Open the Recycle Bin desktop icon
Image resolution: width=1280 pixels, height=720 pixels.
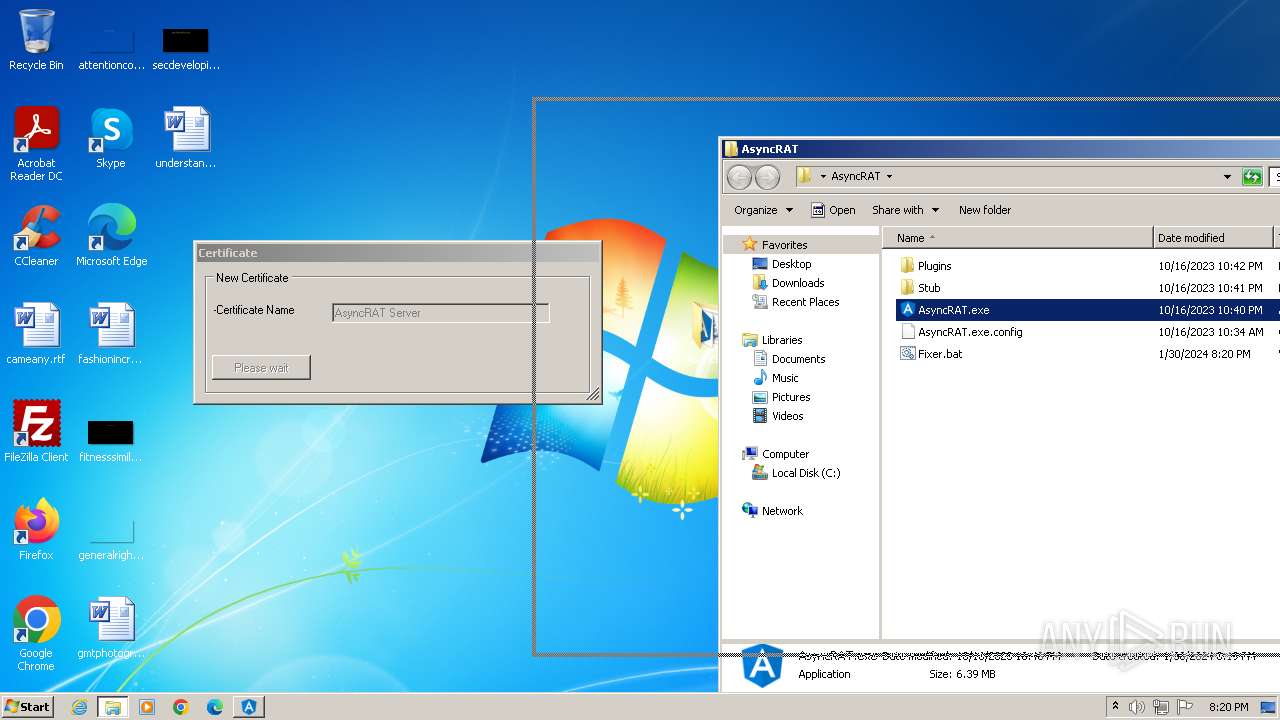tap(36, 40)
